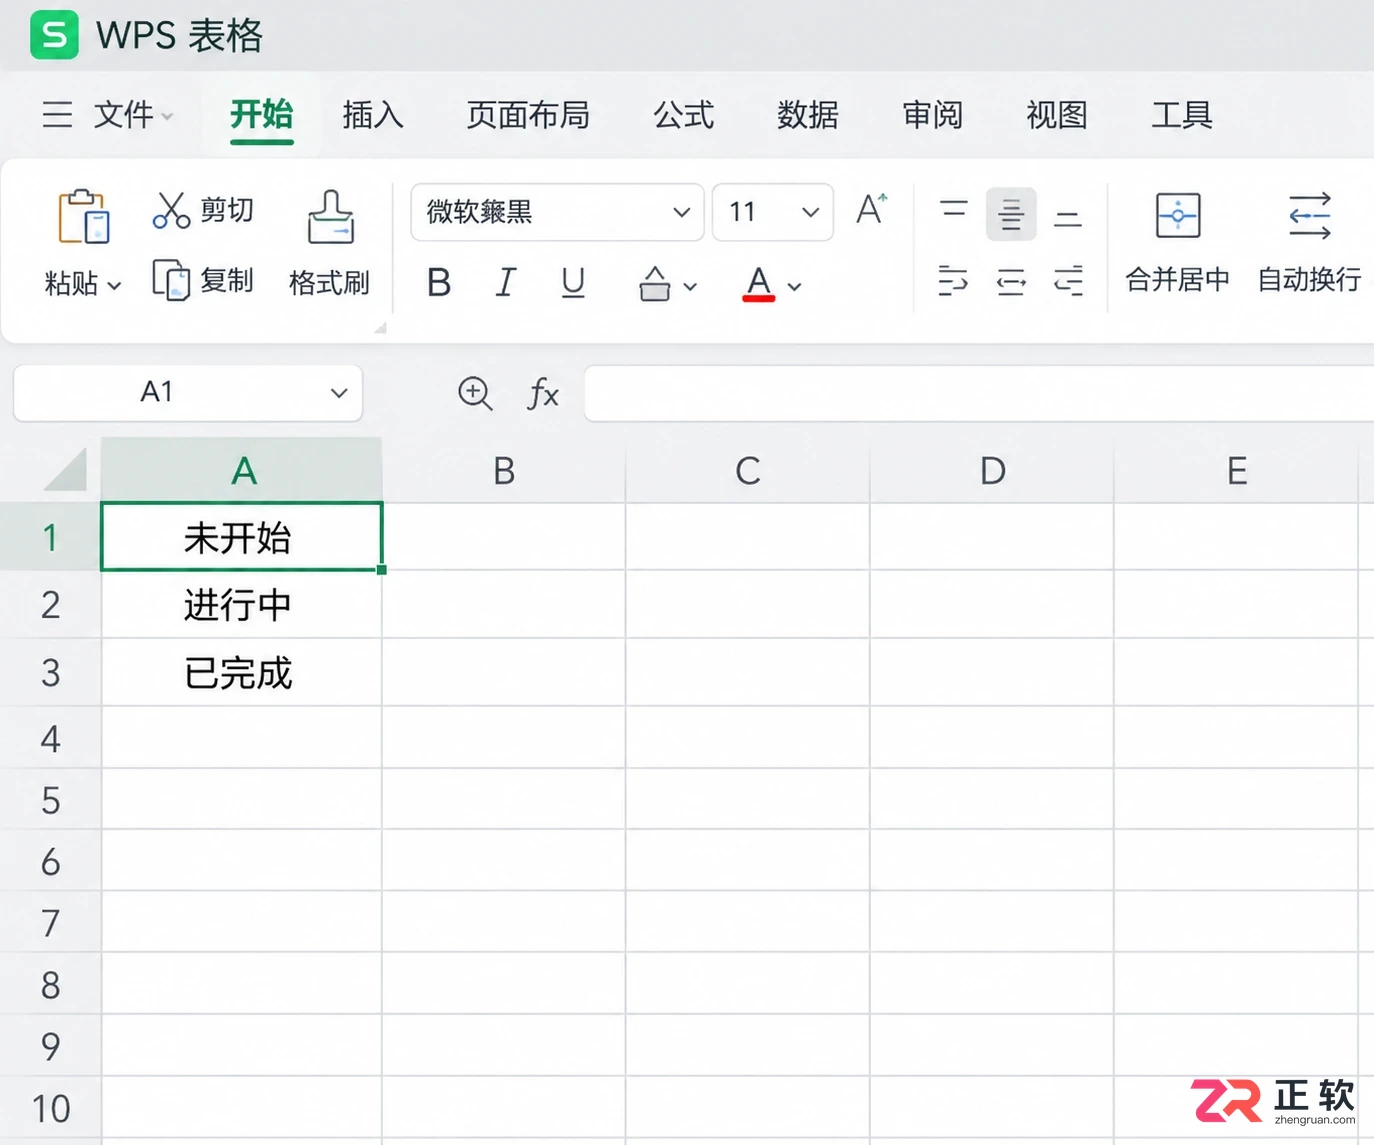Screen dimensions: 1374x1145
Task: Select row 7 header
Action: 50,922
